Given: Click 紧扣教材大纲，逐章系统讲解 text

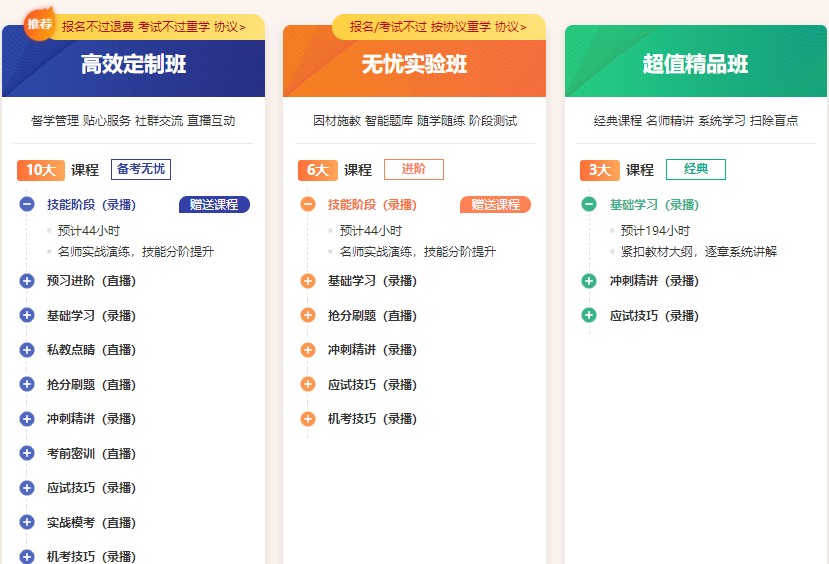Looking at the screenshot, I should (699, 252).
